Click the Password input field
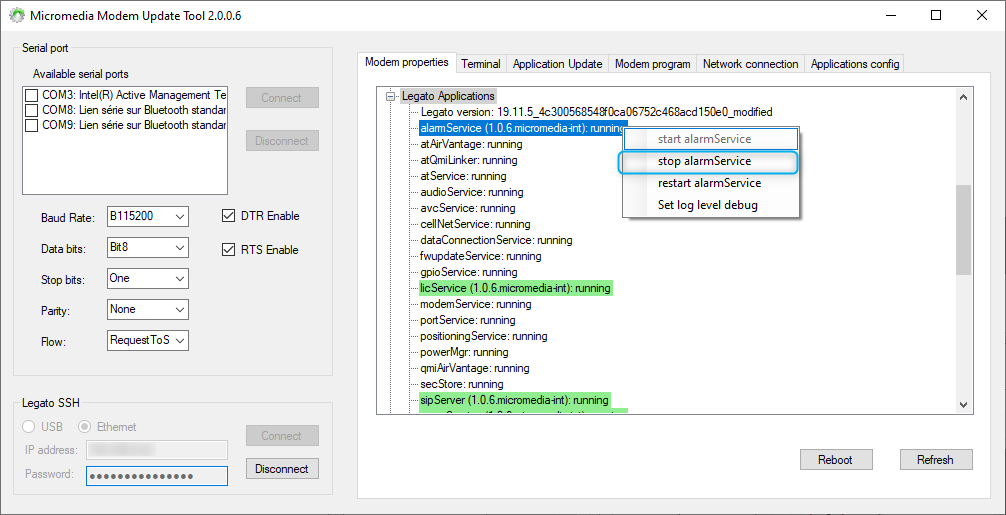Viewport: 1006px width, 515px height. pos(156,476)
